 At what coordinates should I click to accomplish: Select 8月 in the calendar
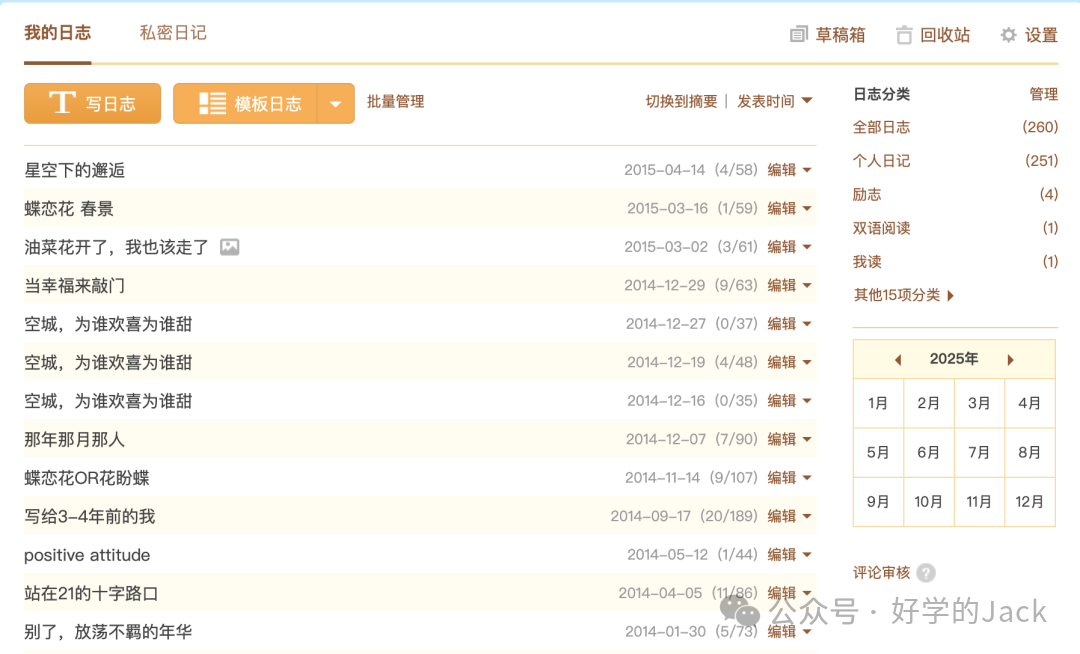(1030, 453)
